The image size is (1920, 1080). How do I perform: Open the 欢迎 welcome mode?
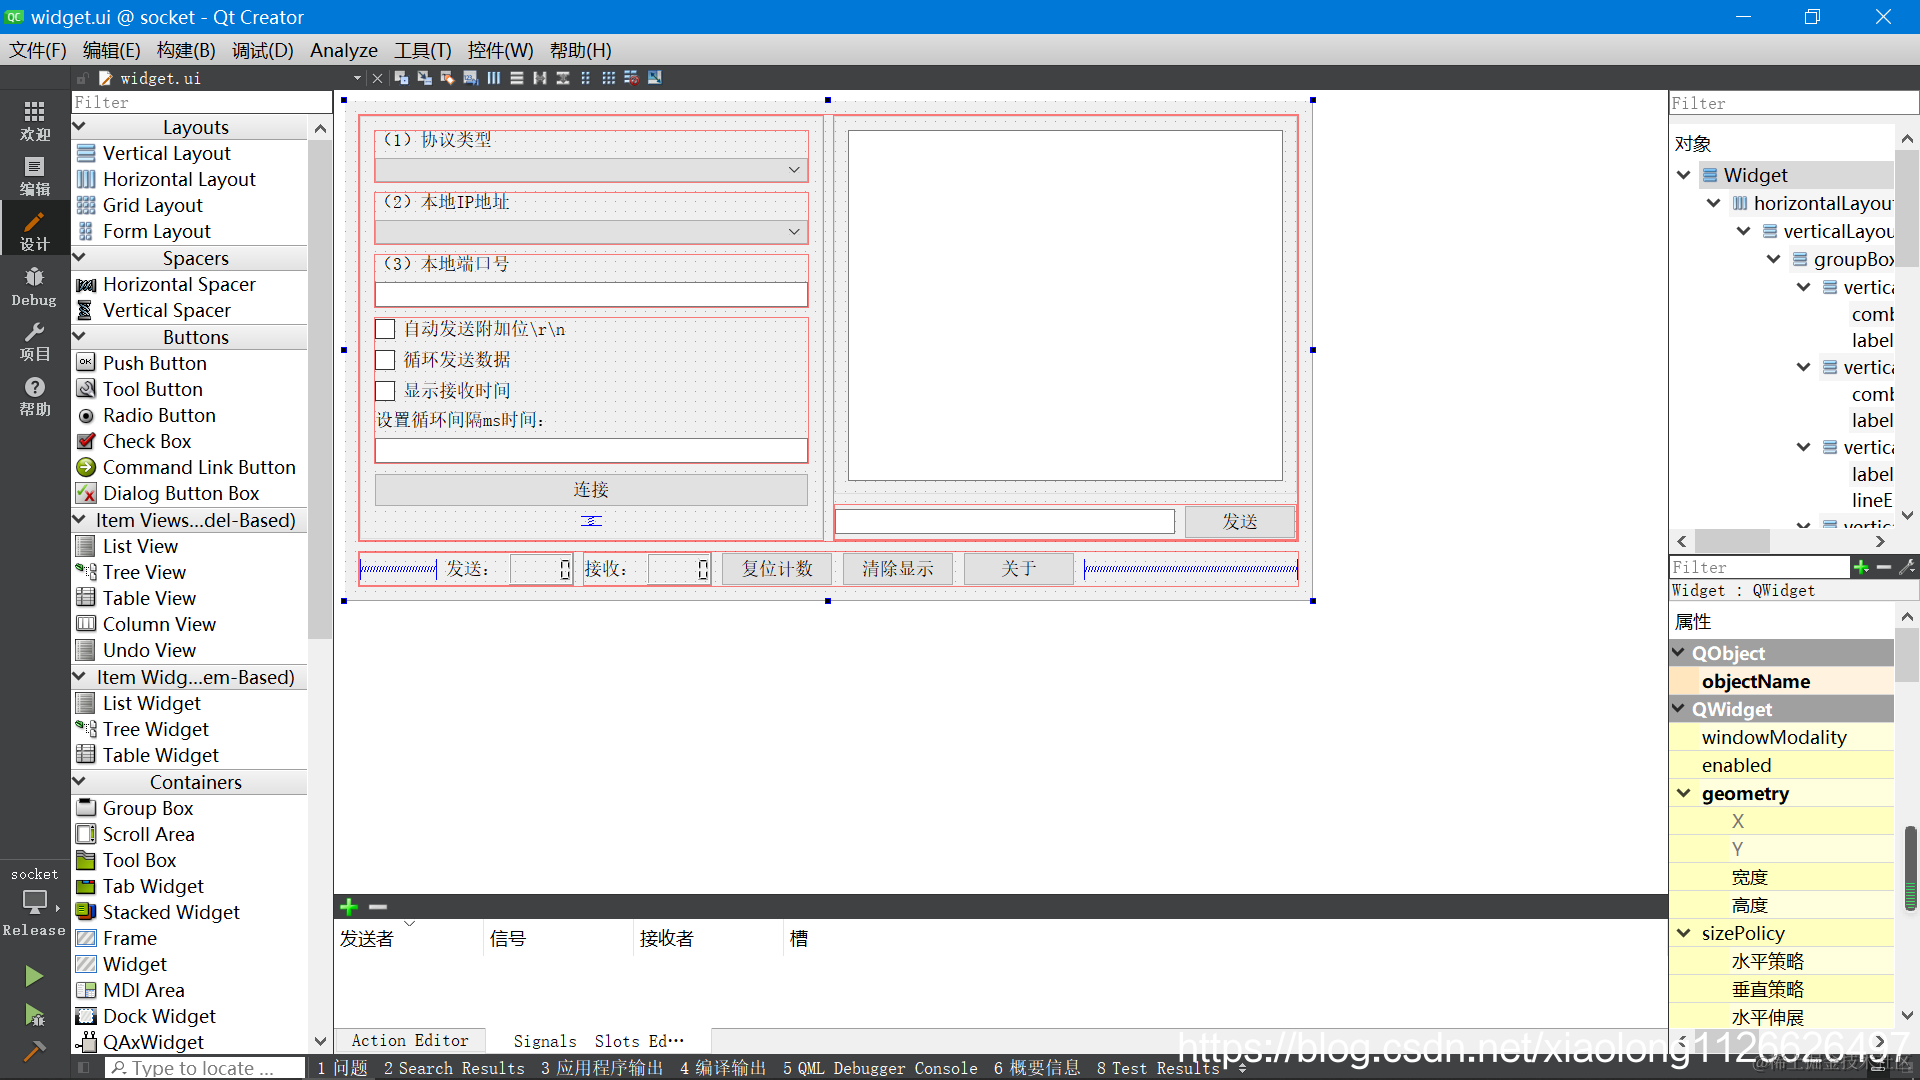click(34, 120)
